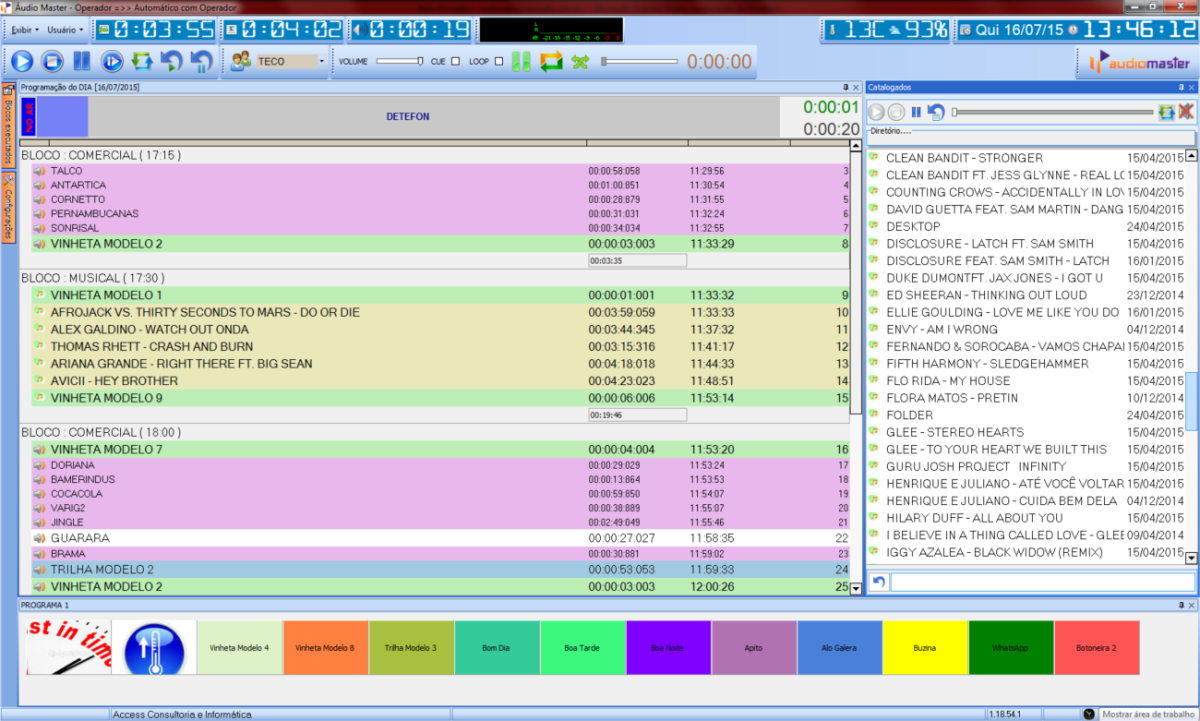The height and width of the screenshot is (721, 1200).
Task: Click Mostrar área de trabalho in the status bar
Action: [x=1148, y=714]
